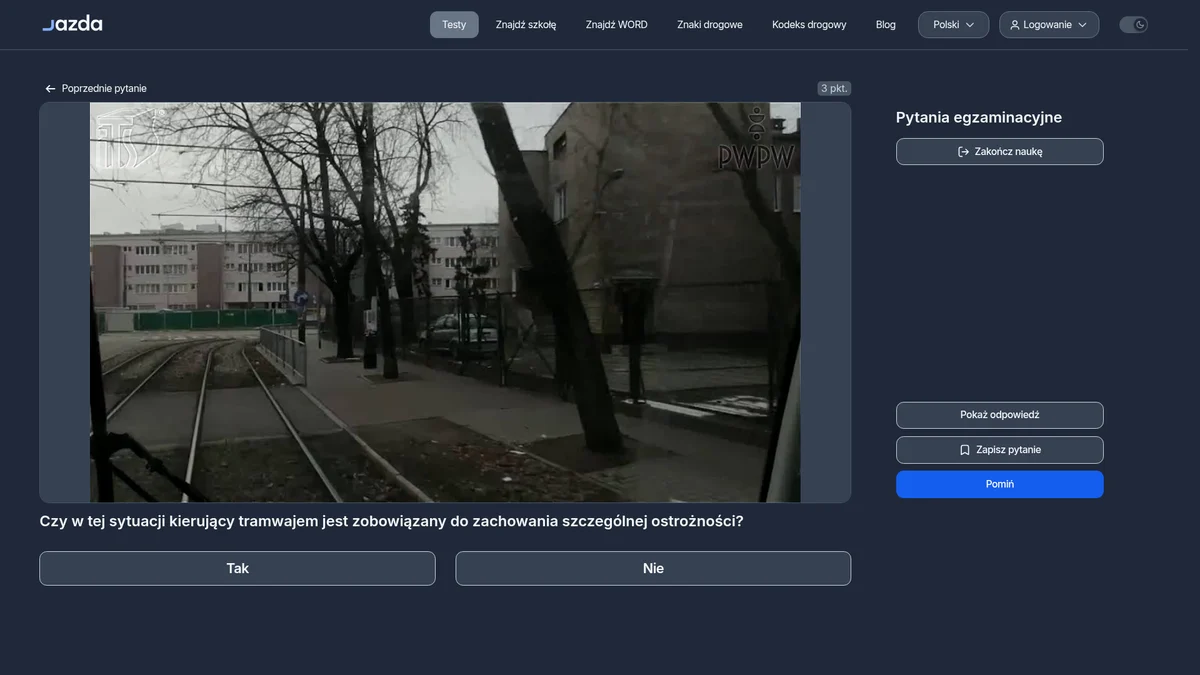Skip question using Pomiń button

(1000, 484)
